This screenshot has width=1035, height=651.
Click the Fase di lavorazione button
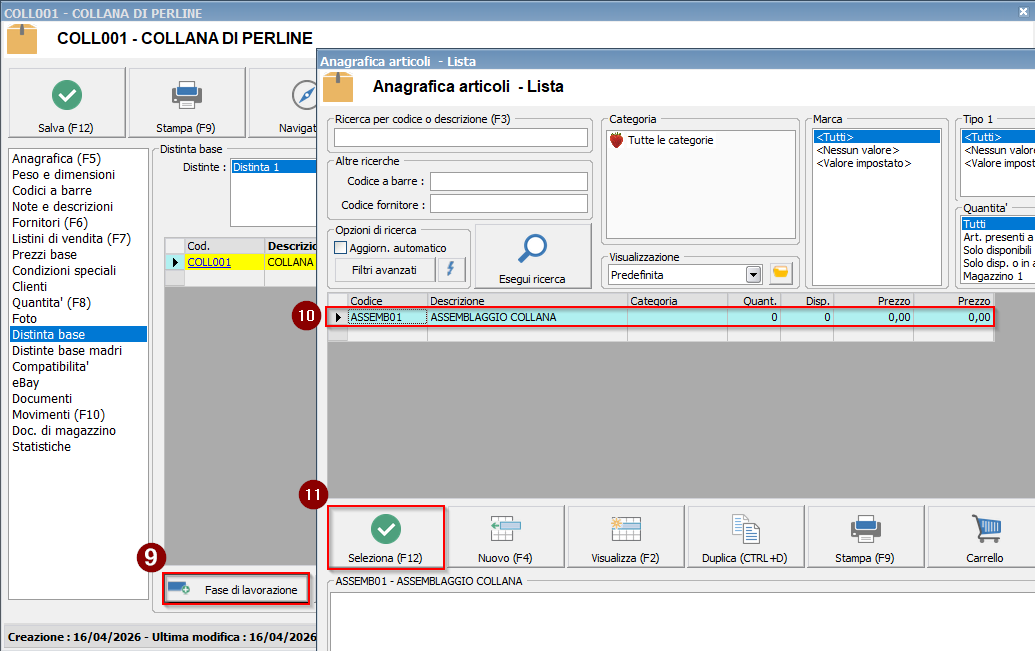(x=236, y=590)
